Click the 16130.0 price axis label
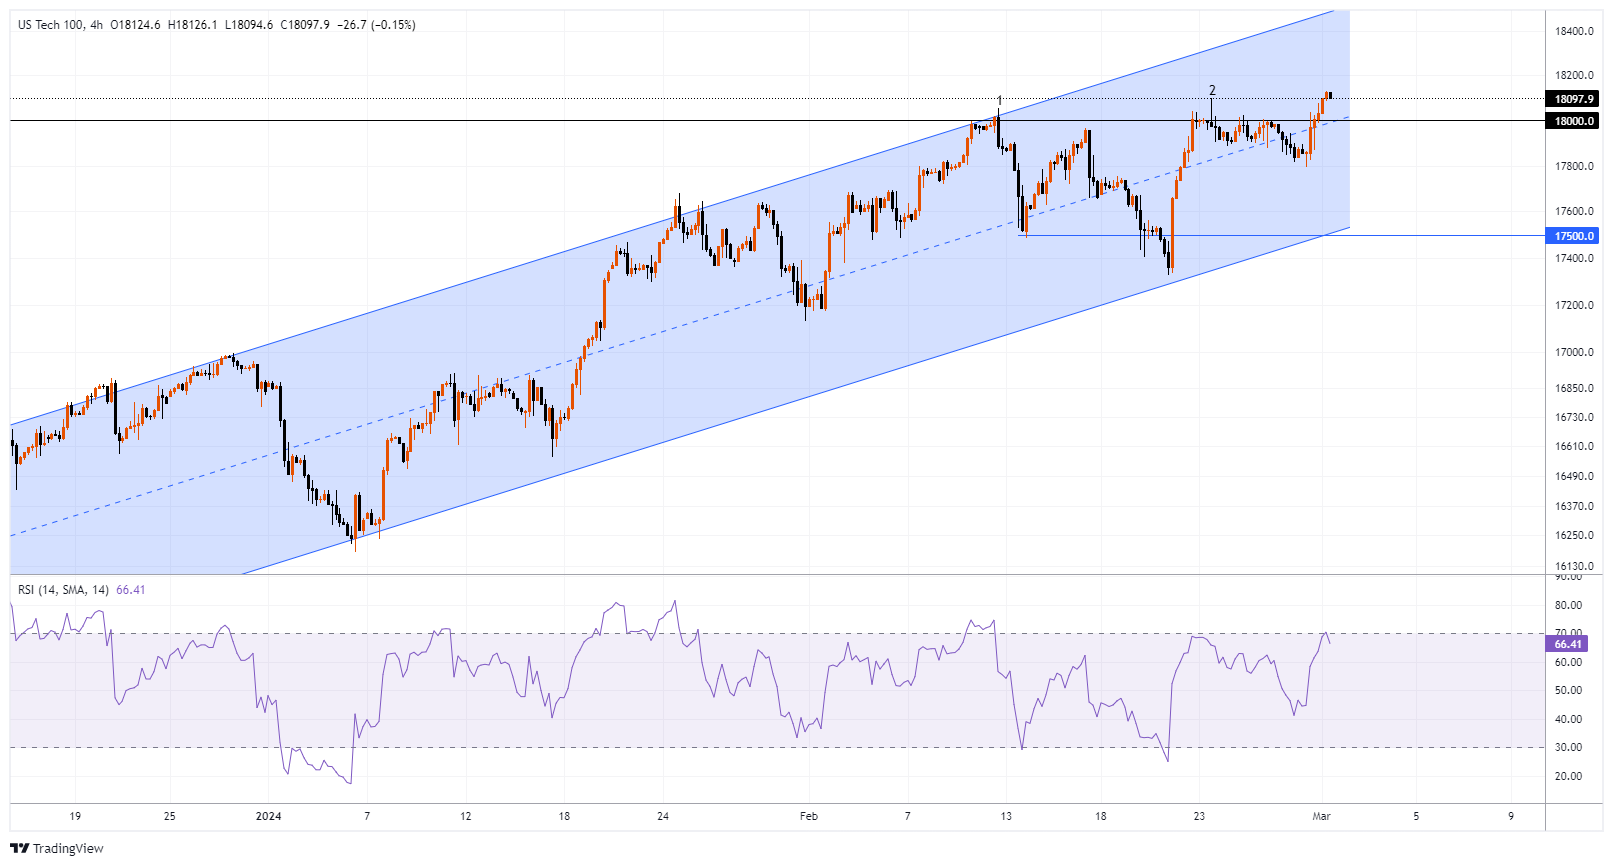This screenshot has height=866, width=1613. [x=1574, y=566]
